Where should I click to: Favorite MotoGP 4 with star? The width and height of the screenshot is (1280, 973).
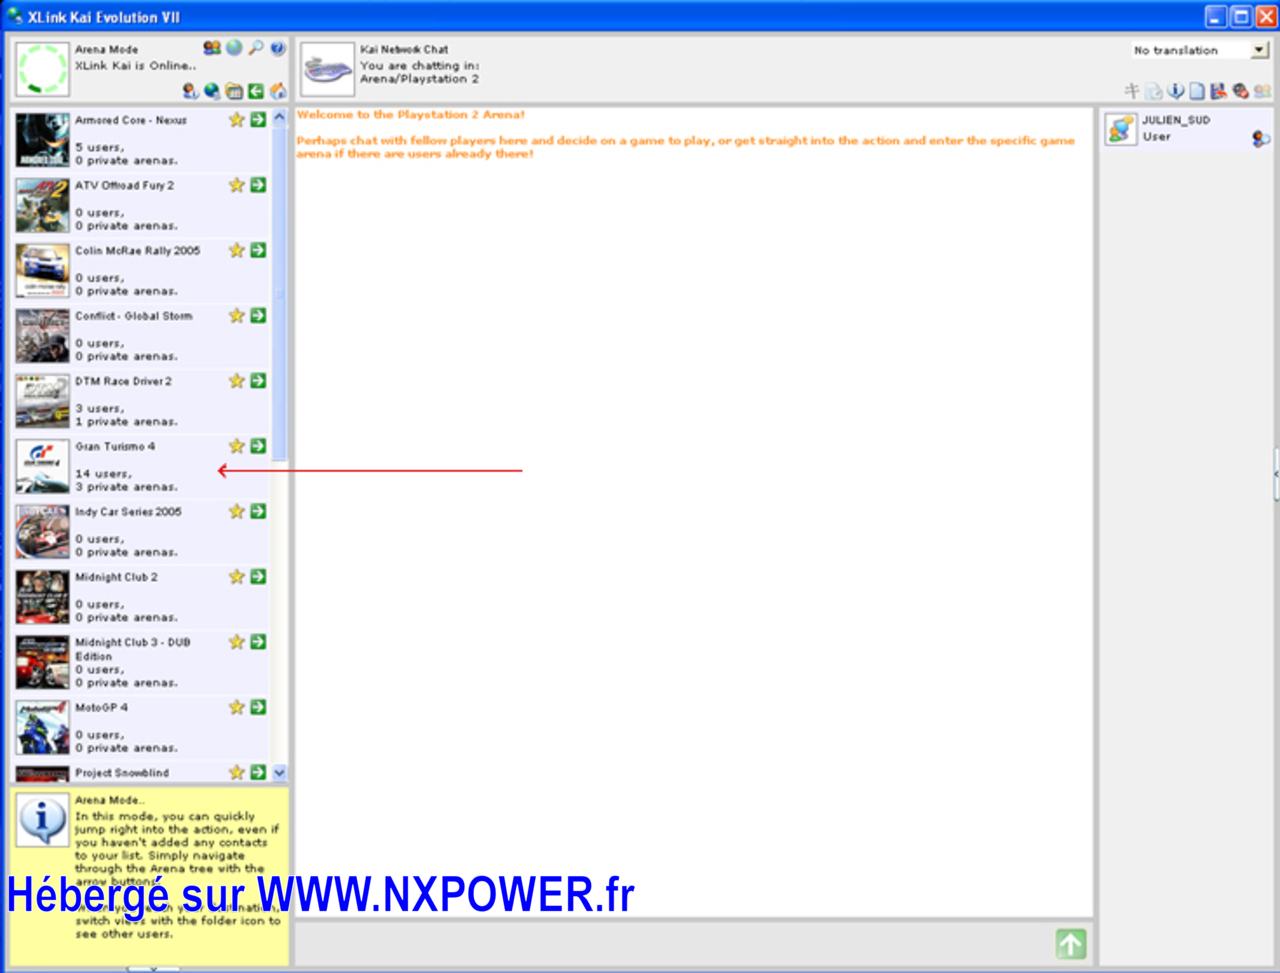coord(237,707)
